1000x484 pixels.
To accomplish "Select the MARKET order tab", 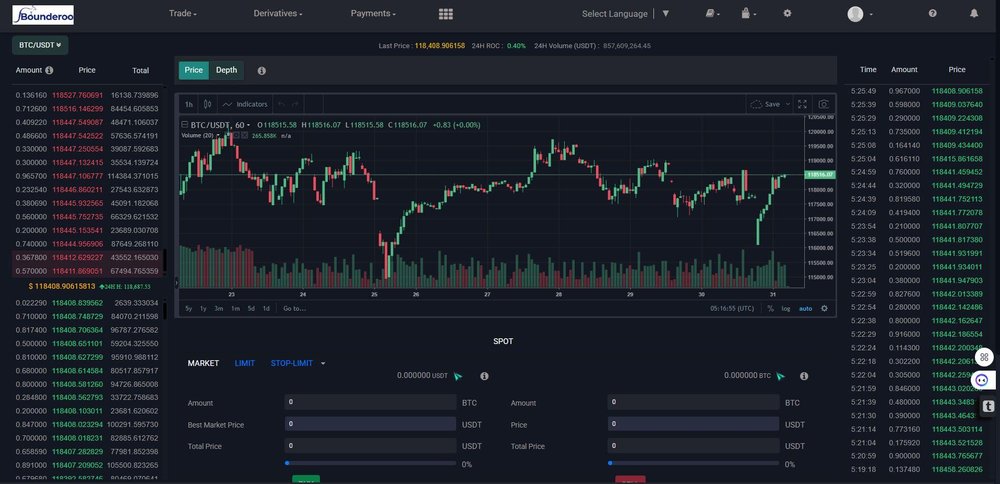I will (203, 363).
